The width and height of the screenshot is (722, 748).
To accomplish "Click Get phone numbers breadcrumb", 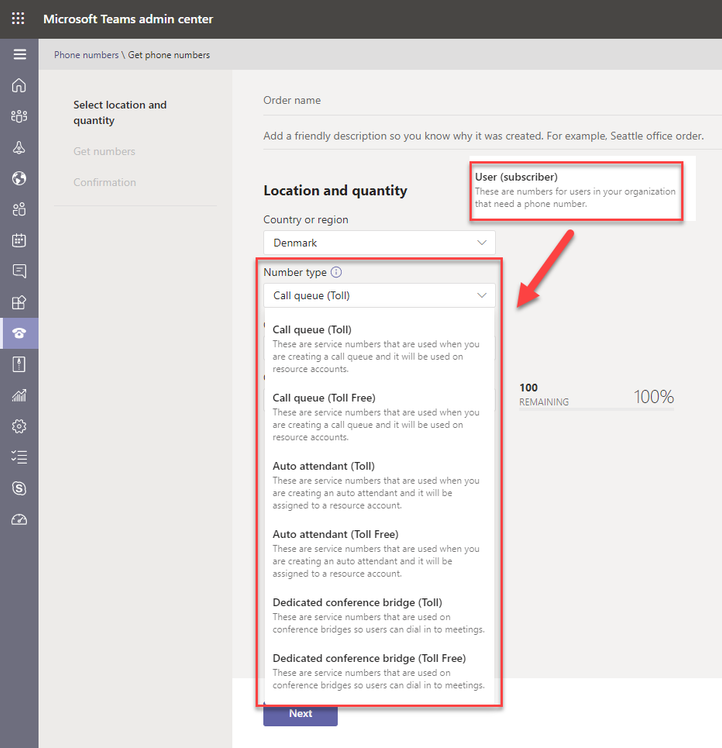I will (x=169, y=55).
